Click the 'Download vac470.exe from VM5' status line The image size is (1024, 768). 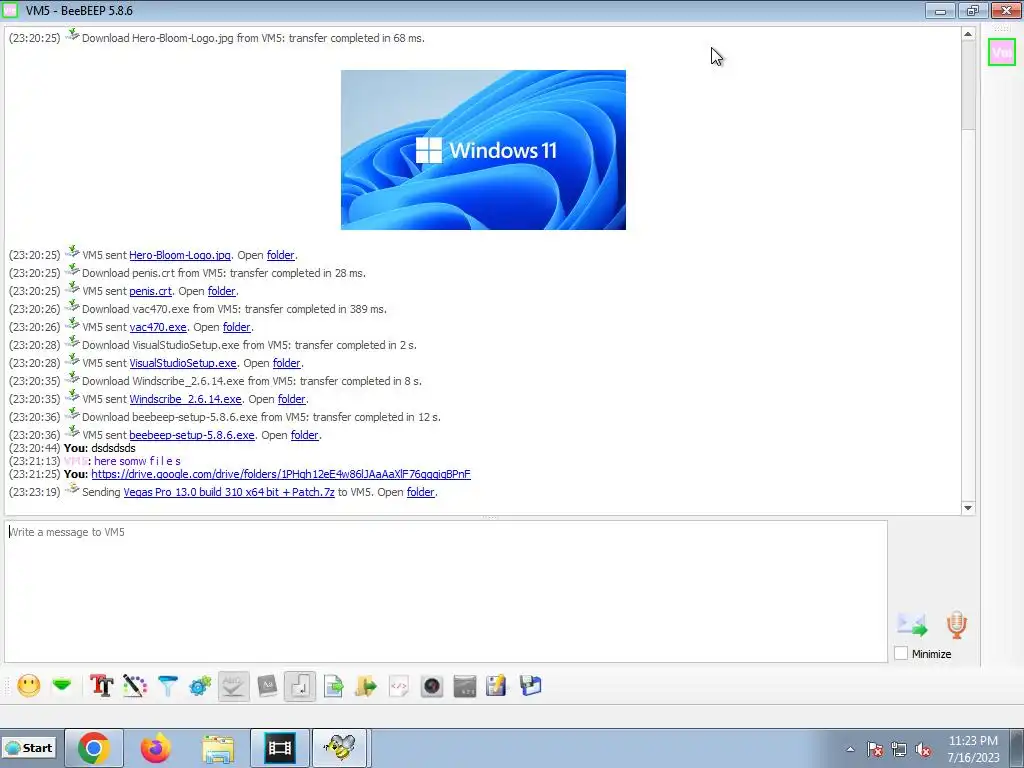[234, 310]
